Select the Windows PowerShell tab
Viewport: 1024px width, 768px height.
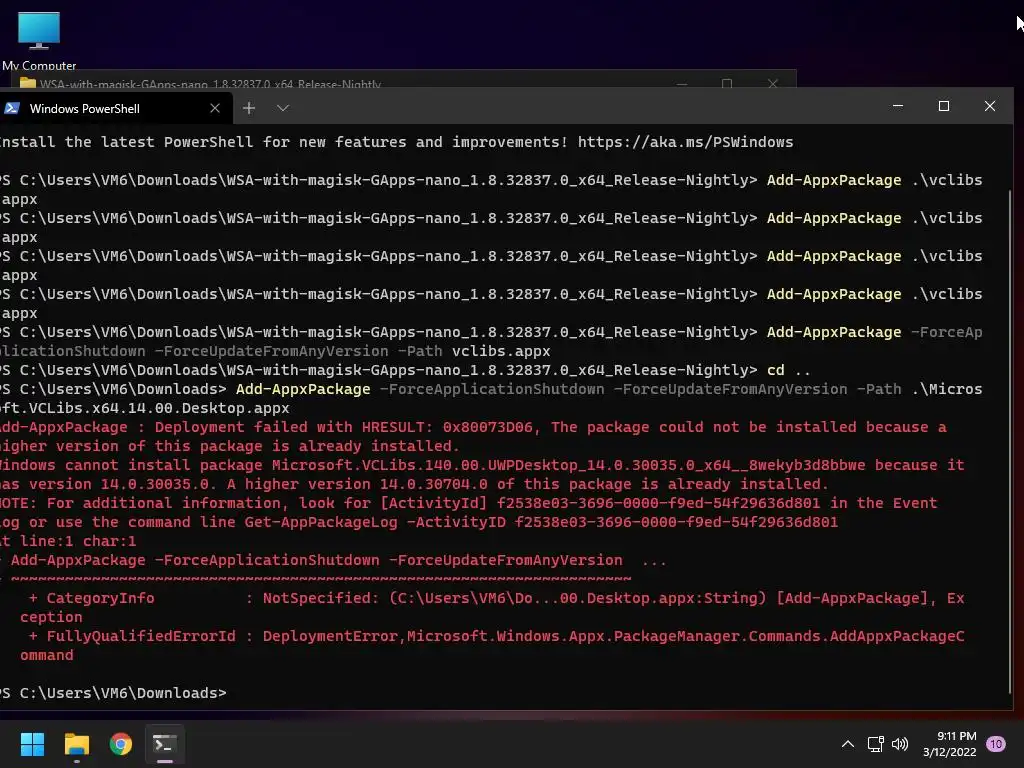coord(116,108)
